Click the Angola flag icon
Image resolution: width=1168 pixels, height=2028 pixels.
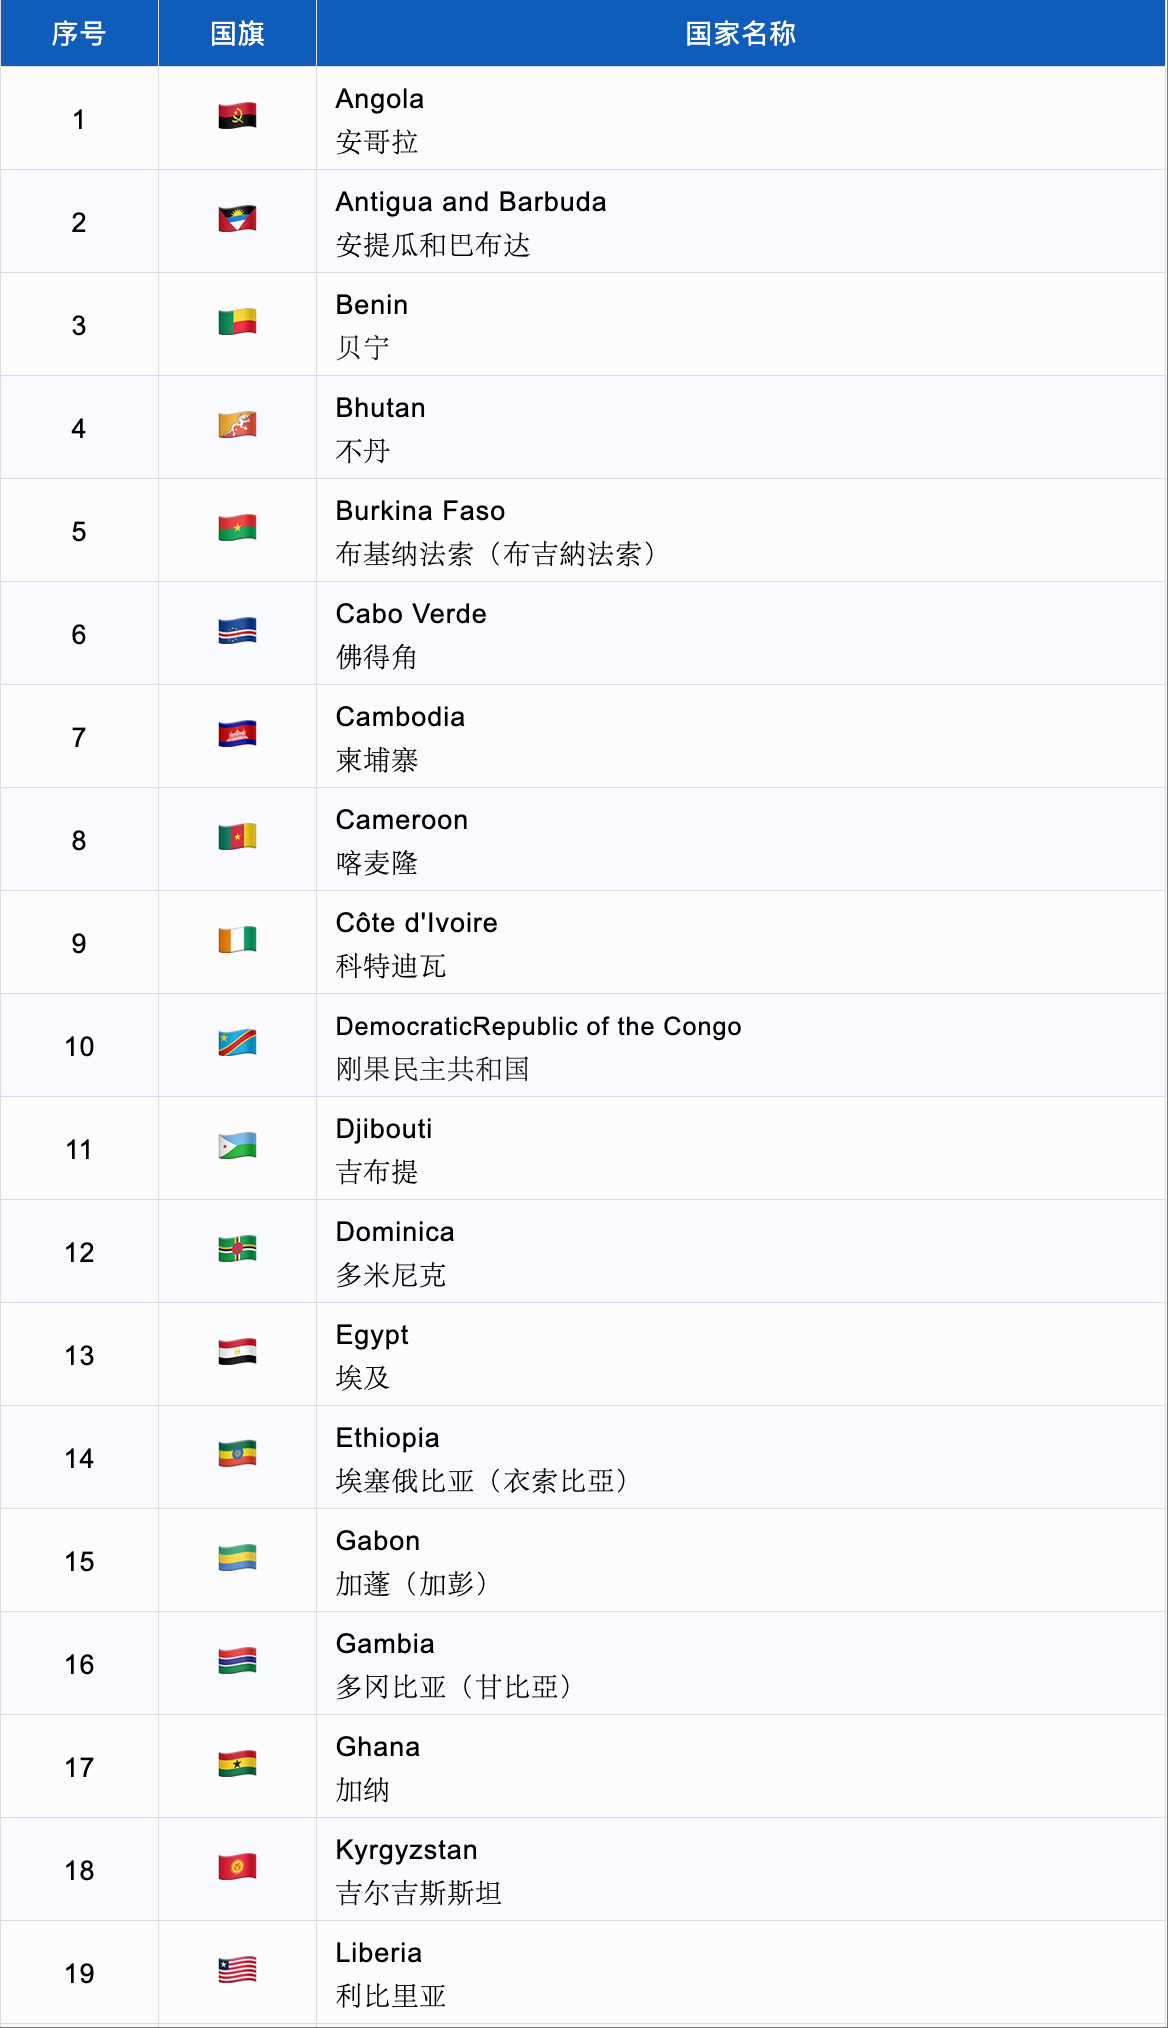[x=237, y=117]
